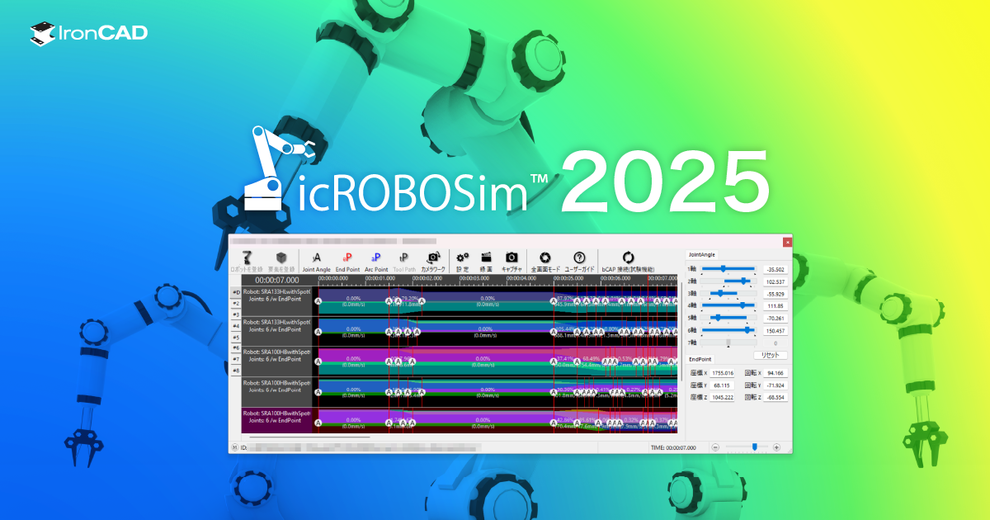Take a capture with camera icon
Image resolution: width=990 pixels, height=520 pixels.
511,261
